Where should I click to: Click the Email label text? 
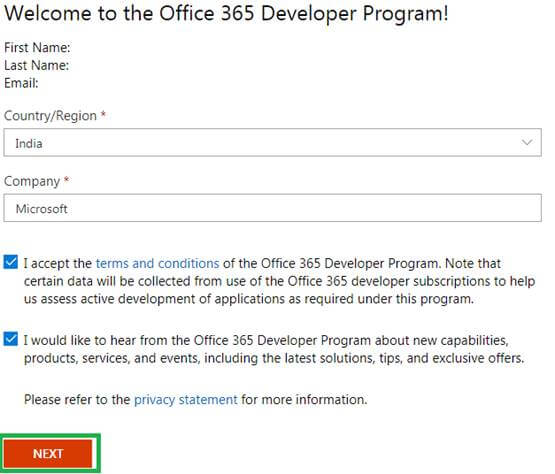[21, 83]
